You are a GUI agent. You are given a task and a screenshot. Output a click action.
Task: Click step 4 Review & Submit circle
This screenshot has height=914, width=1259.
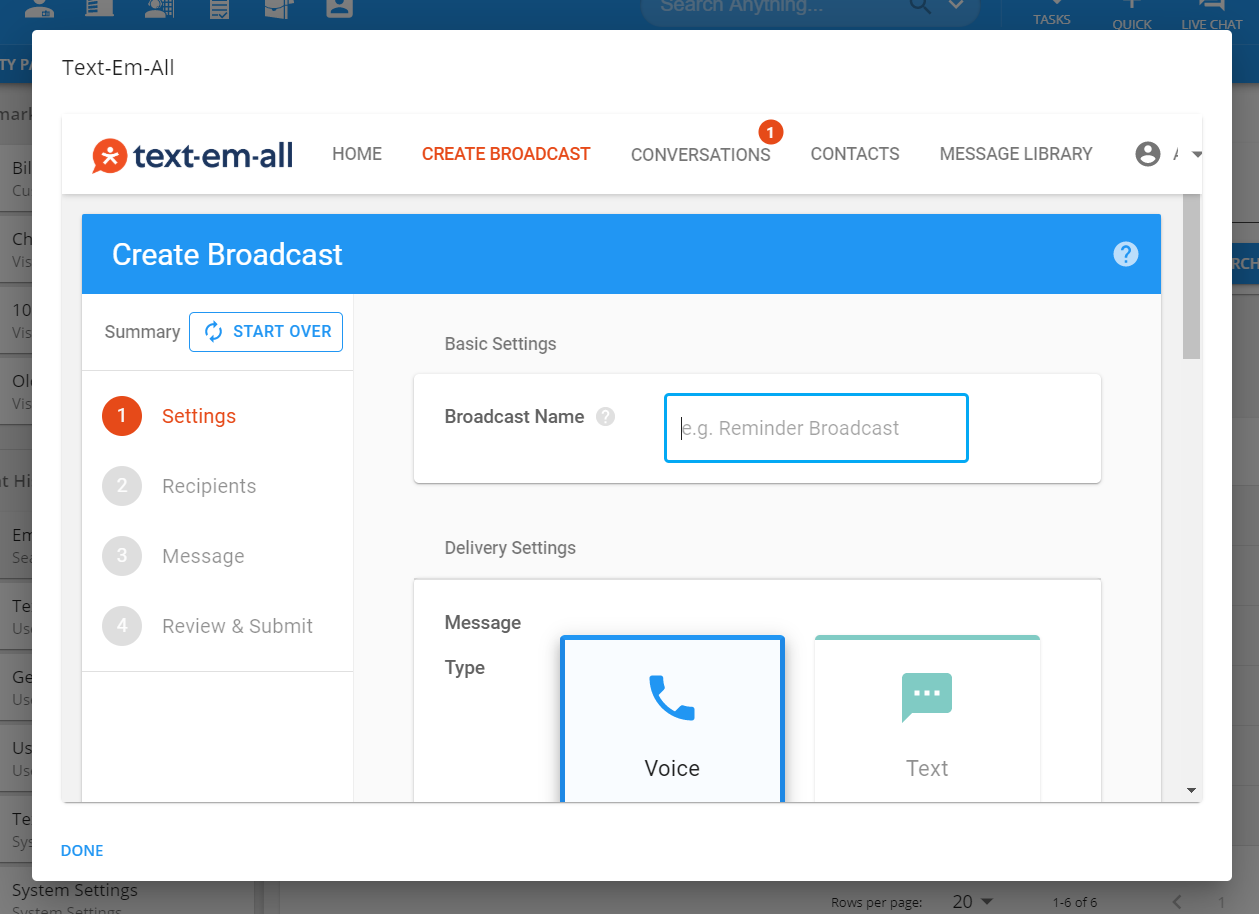(x=122, y=626)
